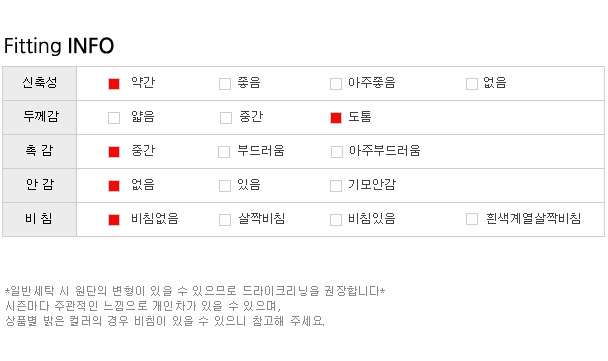
Task: Uncheck the red 없음 box in 안감 row
Action: pyautogui.click(x=114, y=186)
